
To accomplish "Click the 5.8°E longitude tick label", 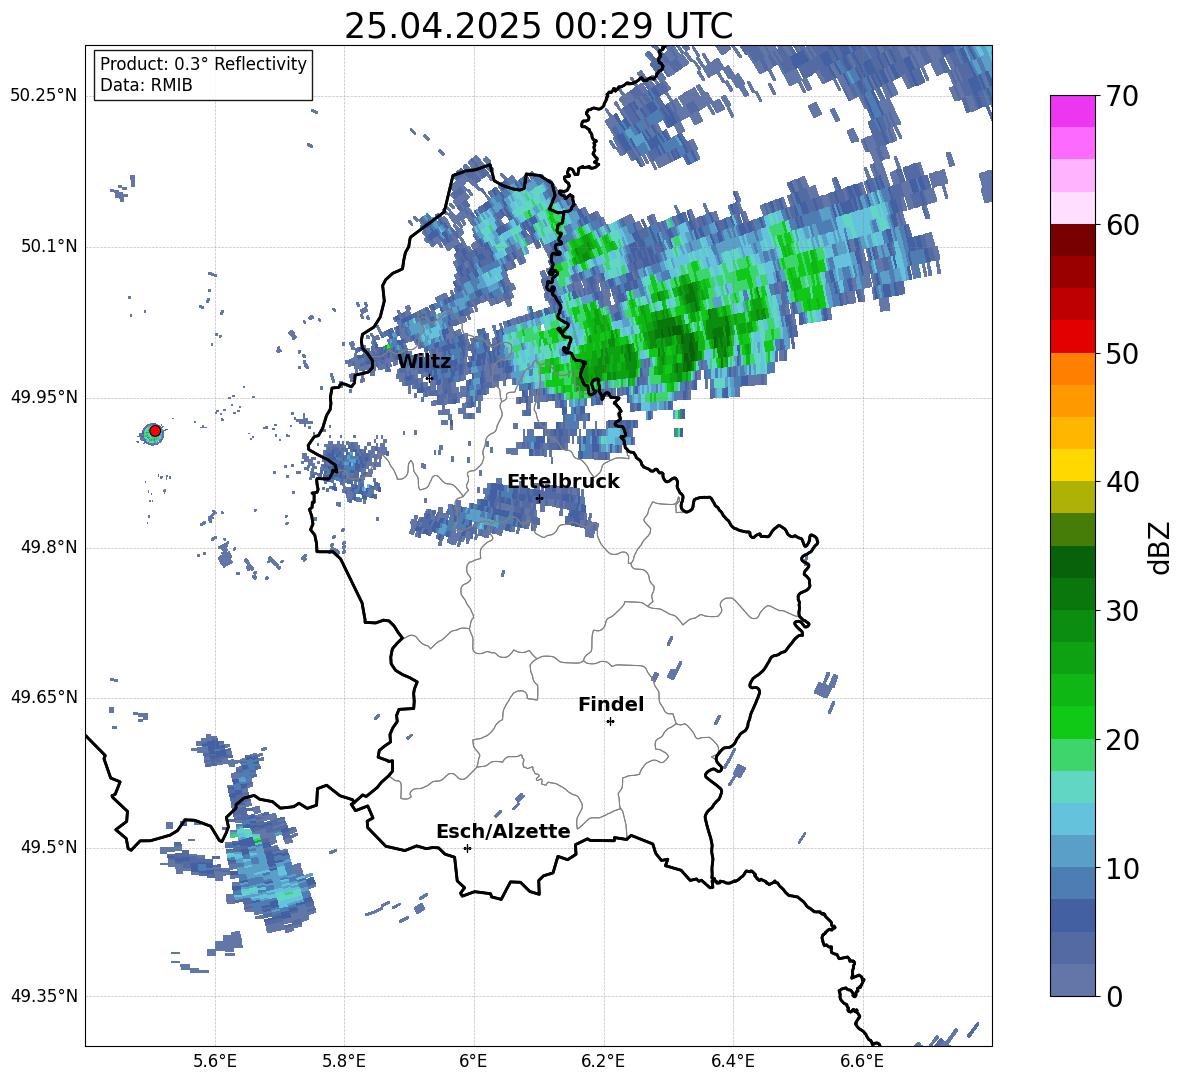I will coord(344,1061).
